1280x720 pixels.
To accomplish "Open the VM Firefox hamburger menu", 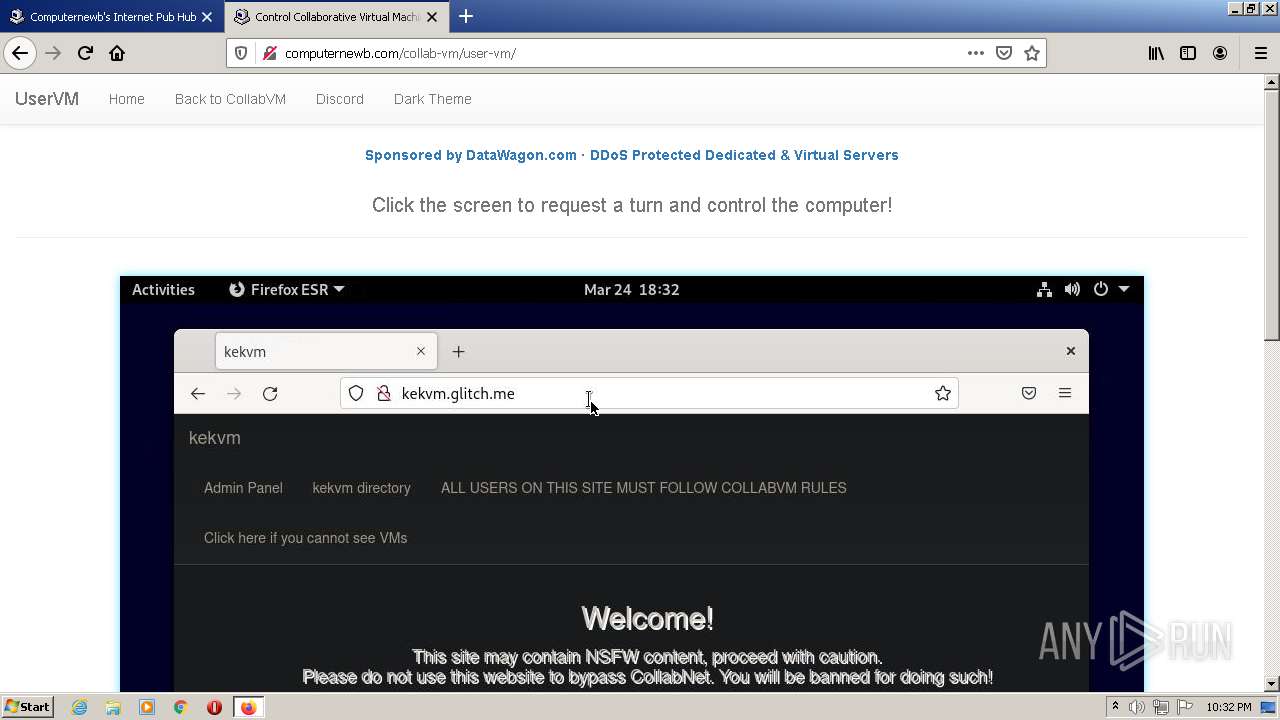I will [x=1065, y=393].
